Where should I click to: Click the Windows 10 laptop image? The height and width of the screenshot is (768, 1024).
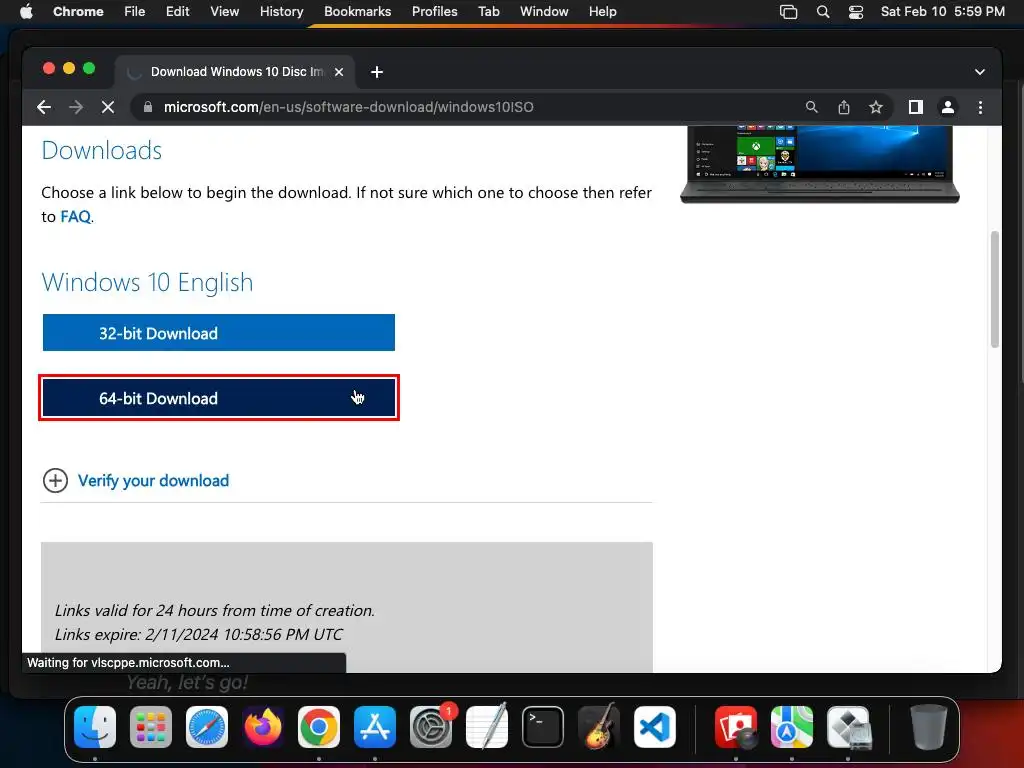[820, 165]
